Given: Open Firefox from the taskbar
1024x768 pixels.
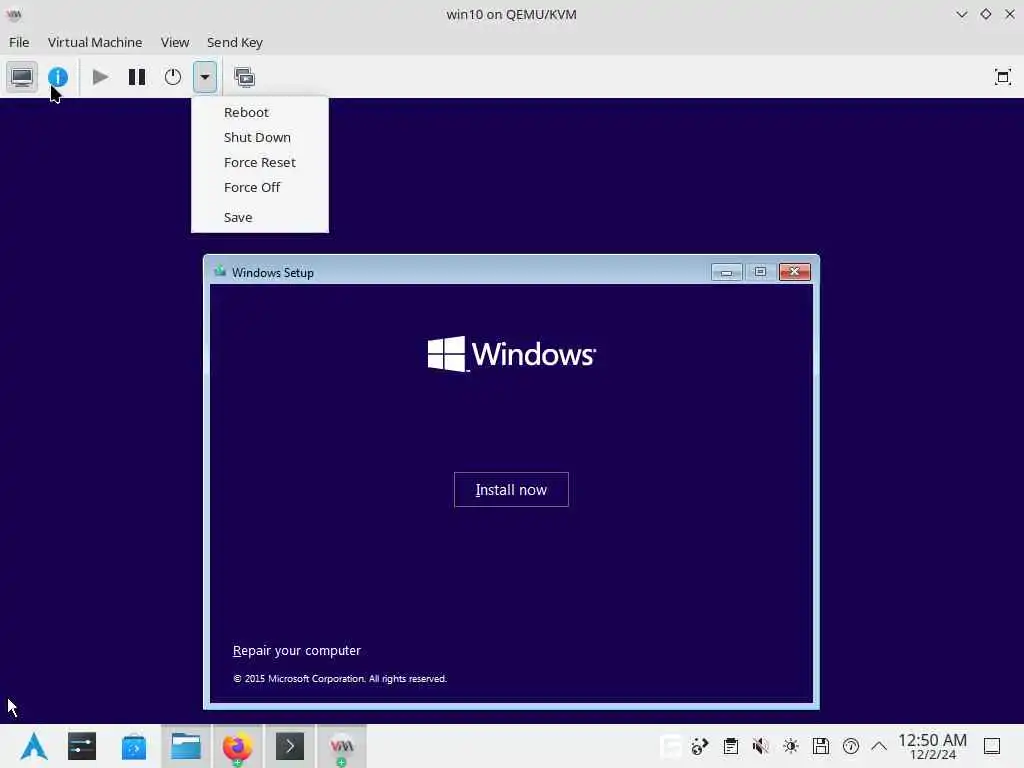Looking at the screenshot, I should [x=238, y=746].
